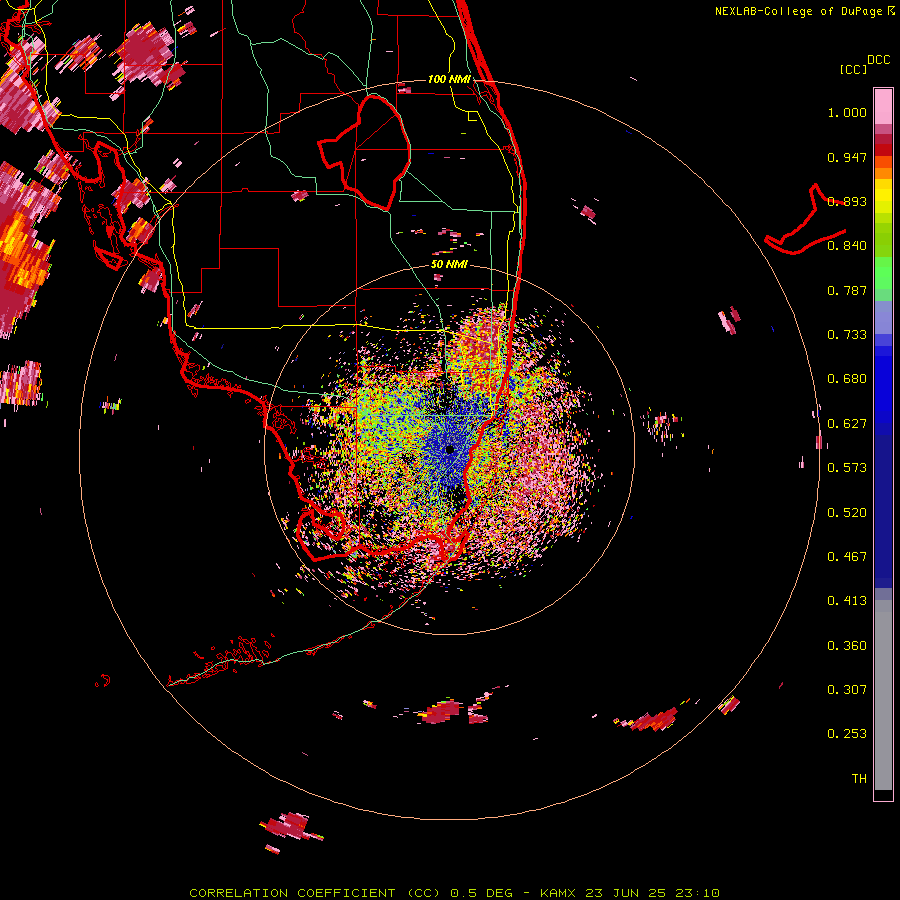
Task: Select the 0.680 legend value
Action: coord(847,379)
